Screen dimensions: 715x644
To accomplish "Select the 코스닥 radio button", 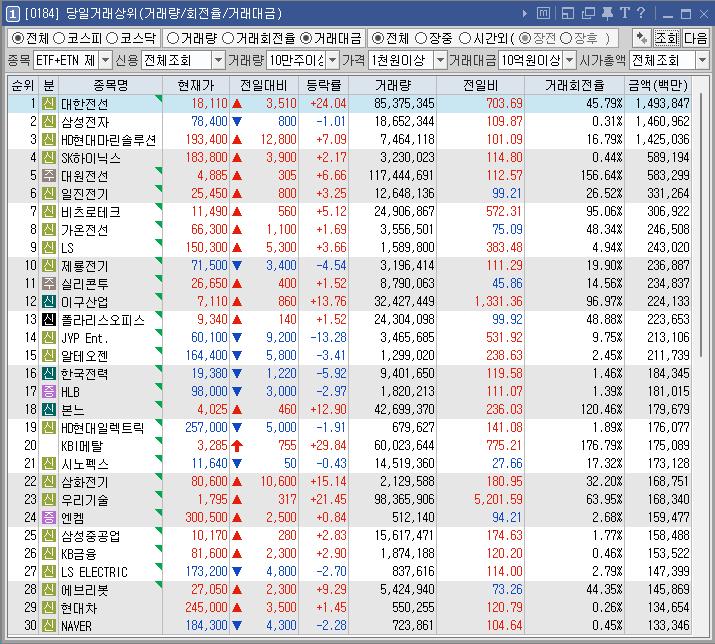I will 112,38.
